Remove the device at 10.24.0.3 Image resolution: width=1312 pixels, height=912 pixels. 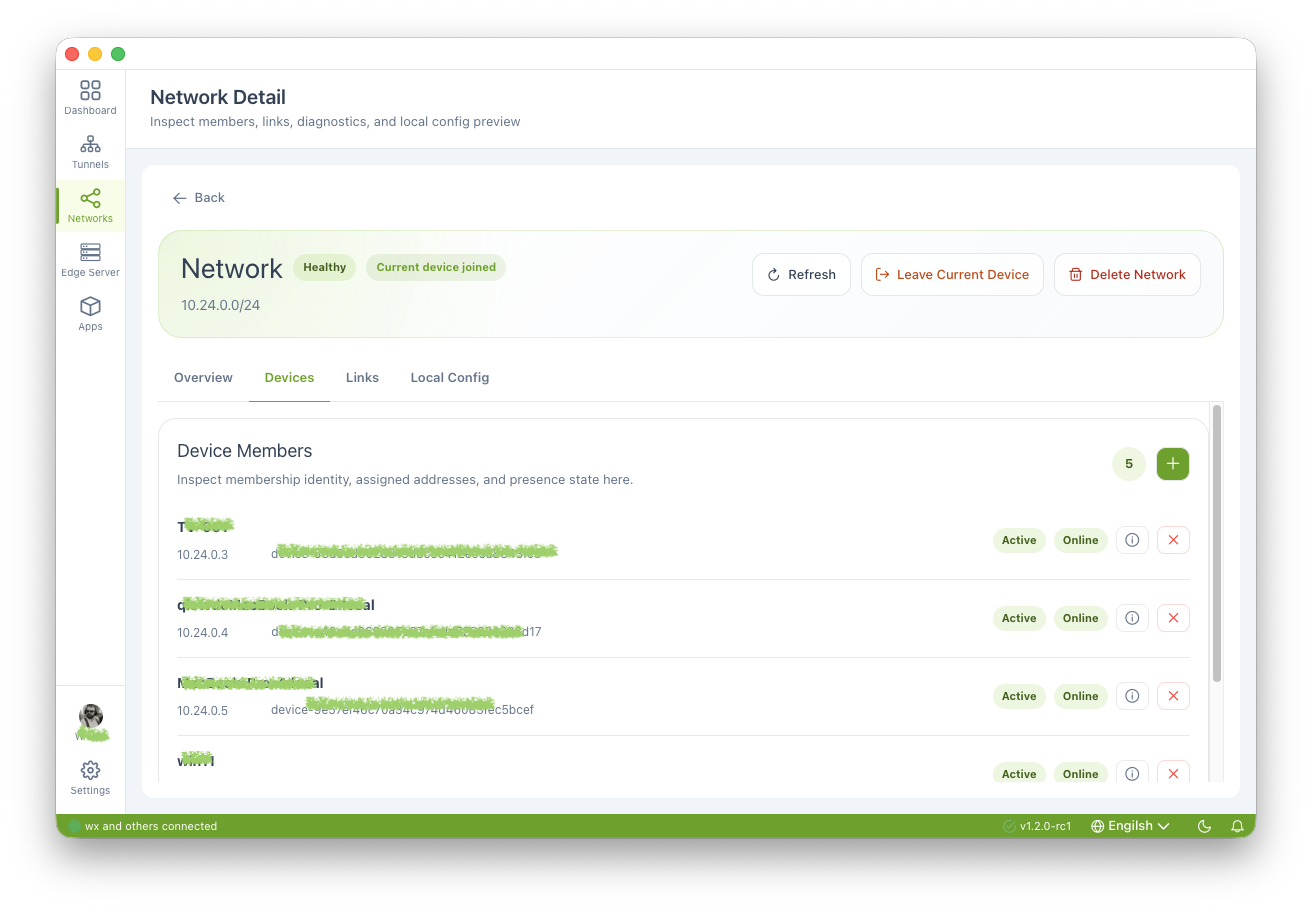[1173, 540]
